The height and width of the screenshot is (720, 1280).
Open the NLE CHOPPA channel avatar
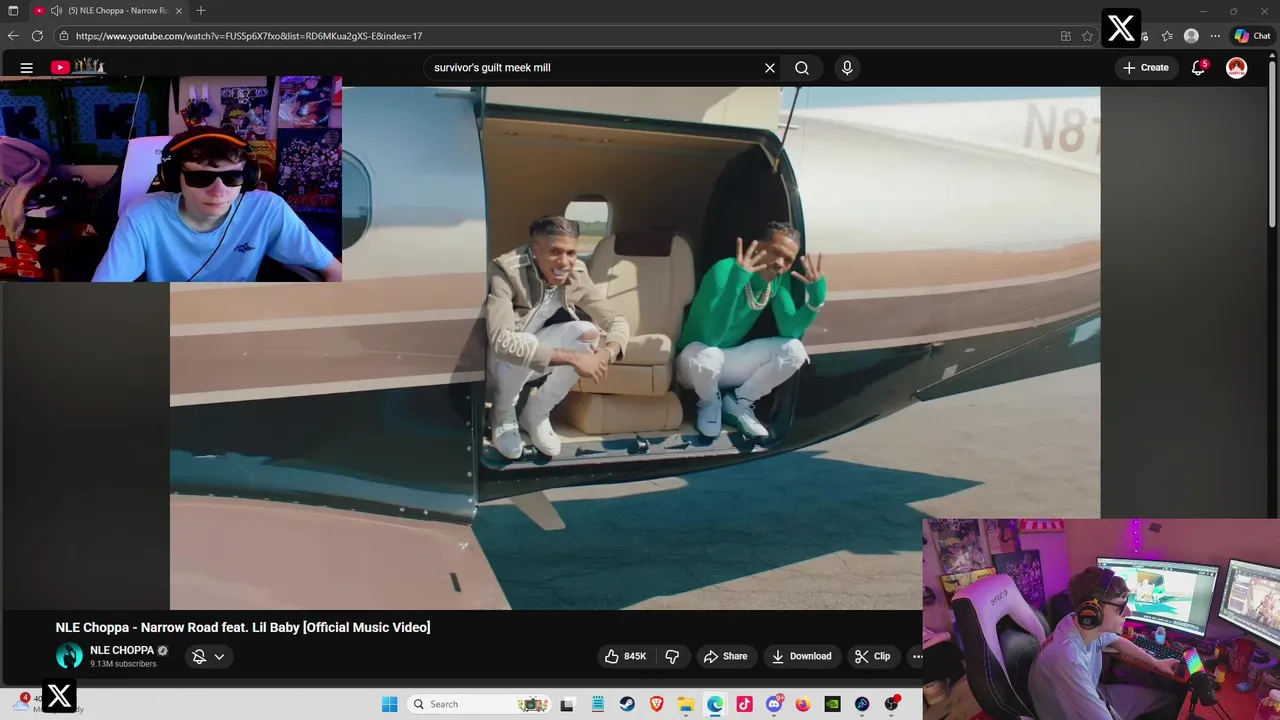(69, 656)
